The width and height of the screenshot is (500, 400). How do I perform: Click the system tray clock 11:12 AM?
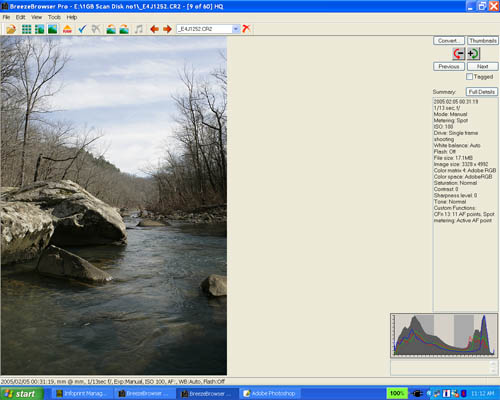tap(483, 394)
